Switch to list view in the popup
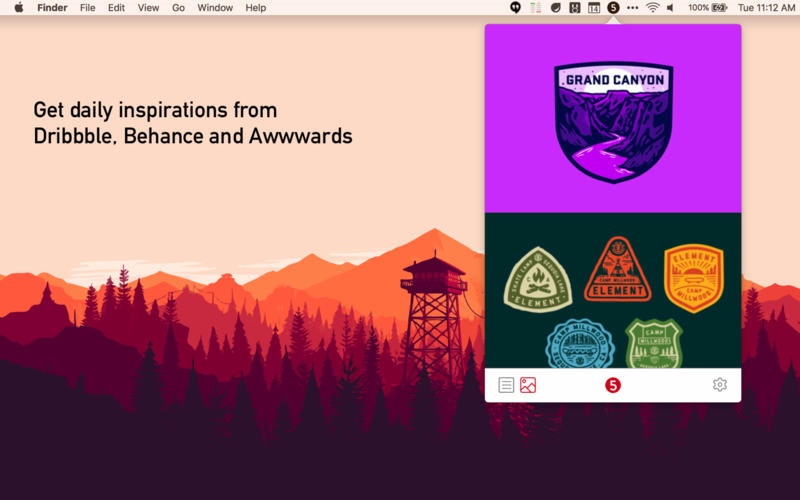The width and height of the screenshot is (800, 500). click(x=506, y=385)
